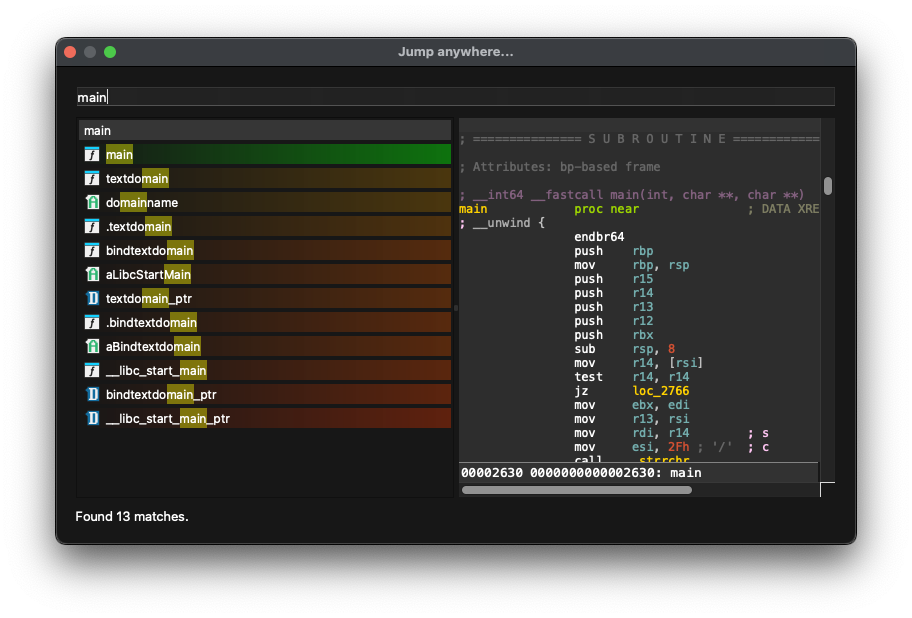Click the splitter handle between the panes
This screenshot has height=618, width=912.
(455, 308)
